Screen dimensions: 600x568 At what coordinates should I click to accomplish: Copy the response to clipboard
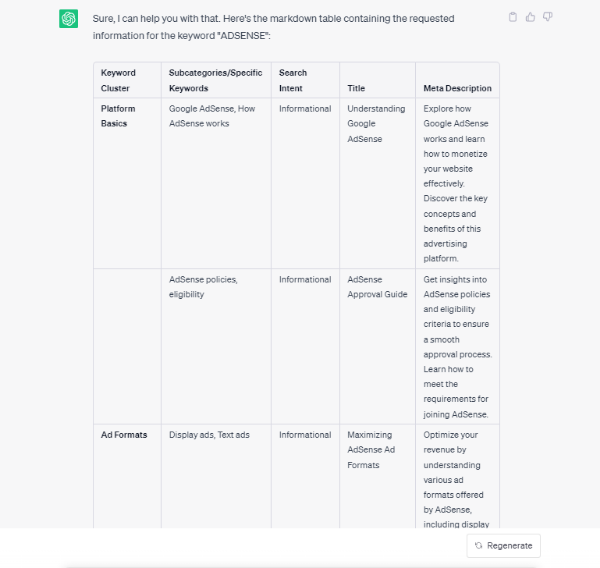pos(513,17)
